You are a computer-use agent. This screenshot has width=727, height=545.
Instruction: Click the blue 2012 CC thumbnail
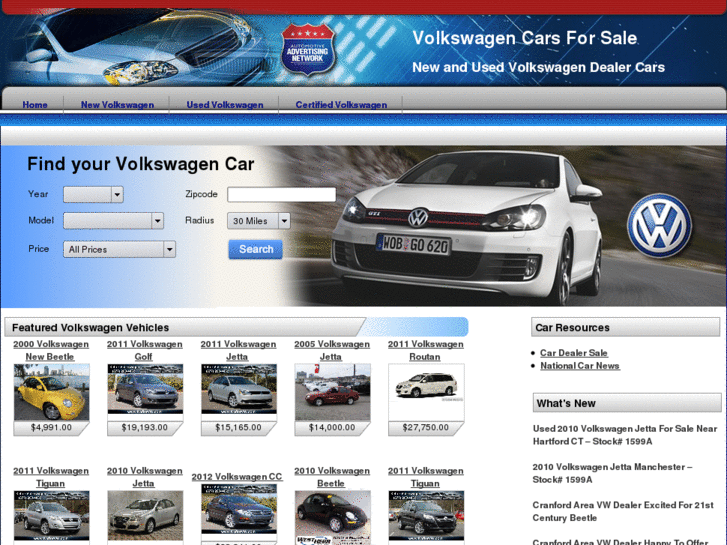[239, 509]
